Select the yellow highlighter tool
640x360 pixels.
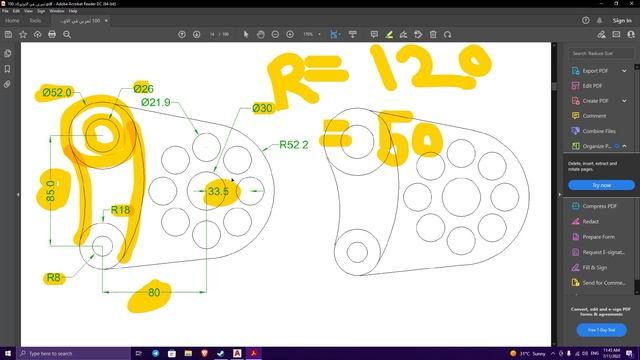click(389, 35)
